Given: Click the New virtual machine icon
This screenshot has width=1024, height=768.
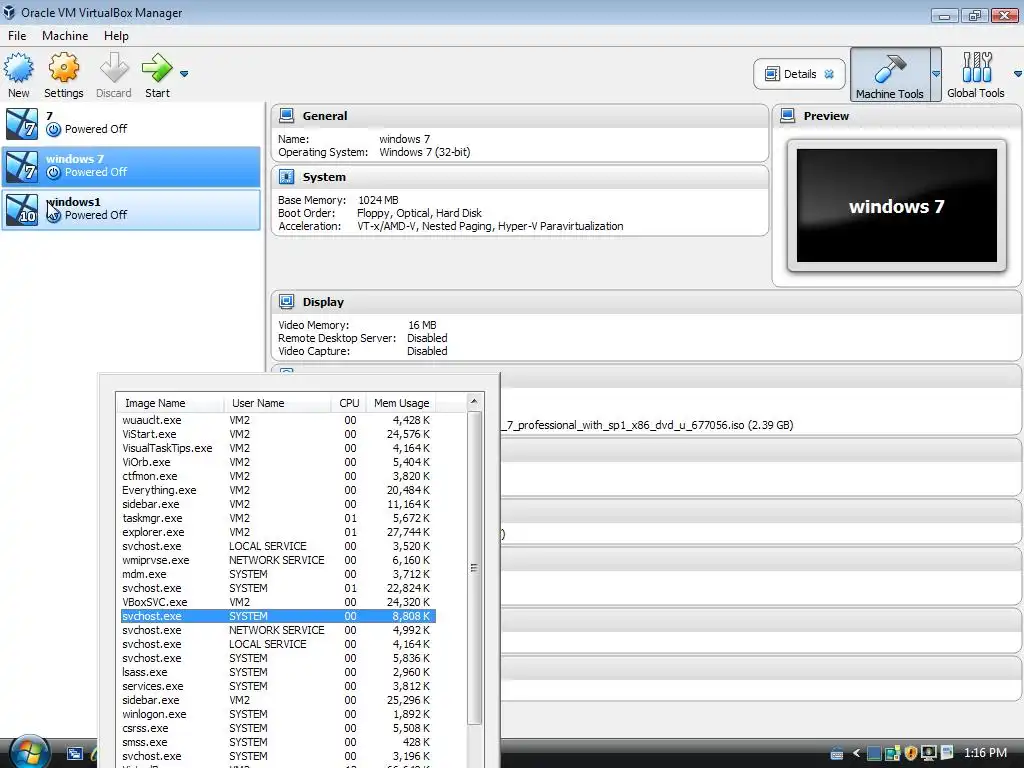Looking at the screenshot, I should 18,68.
